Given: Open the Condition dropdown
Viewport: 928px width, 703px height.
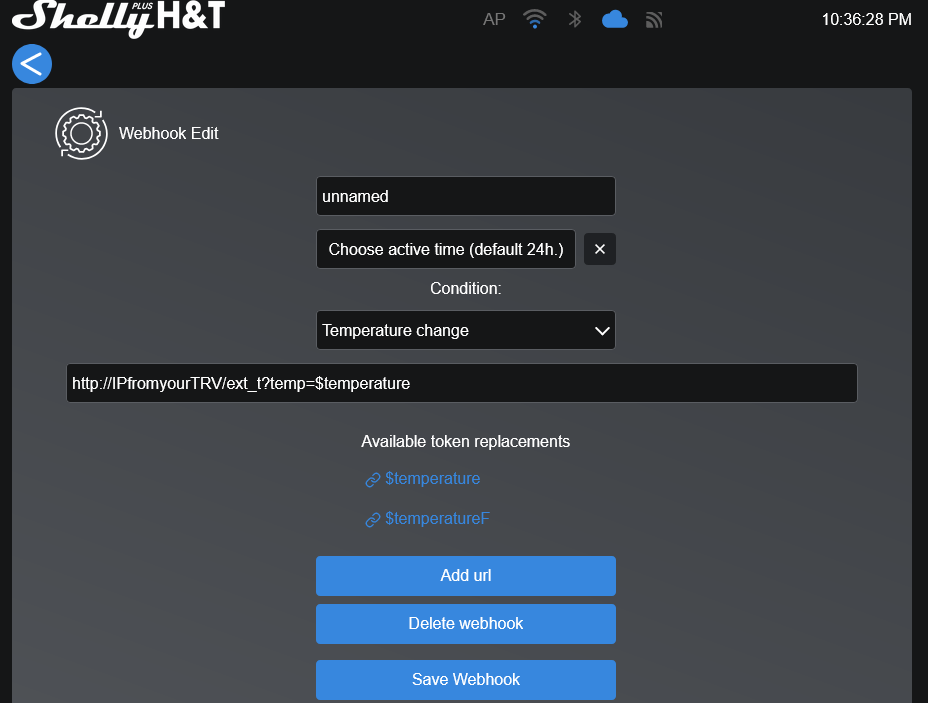Looking at the screenshot, I should [466, 330].
